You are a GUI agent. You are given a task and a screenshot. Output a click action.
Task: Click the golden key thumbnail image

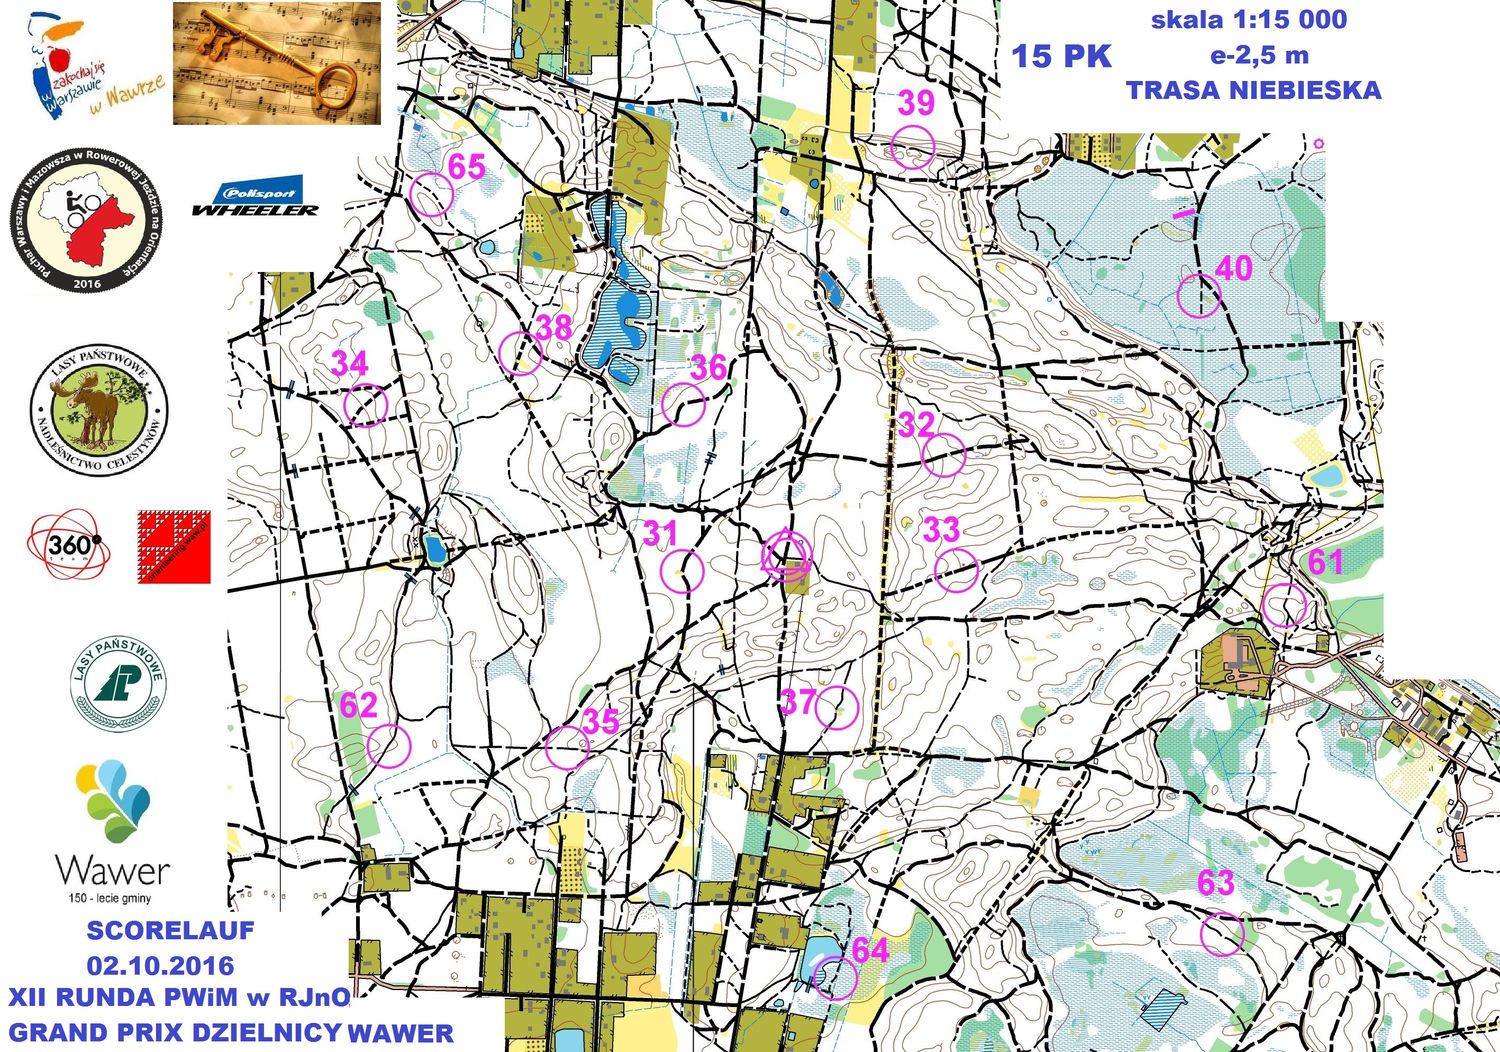pyautogui.click(x=276, y=63)
